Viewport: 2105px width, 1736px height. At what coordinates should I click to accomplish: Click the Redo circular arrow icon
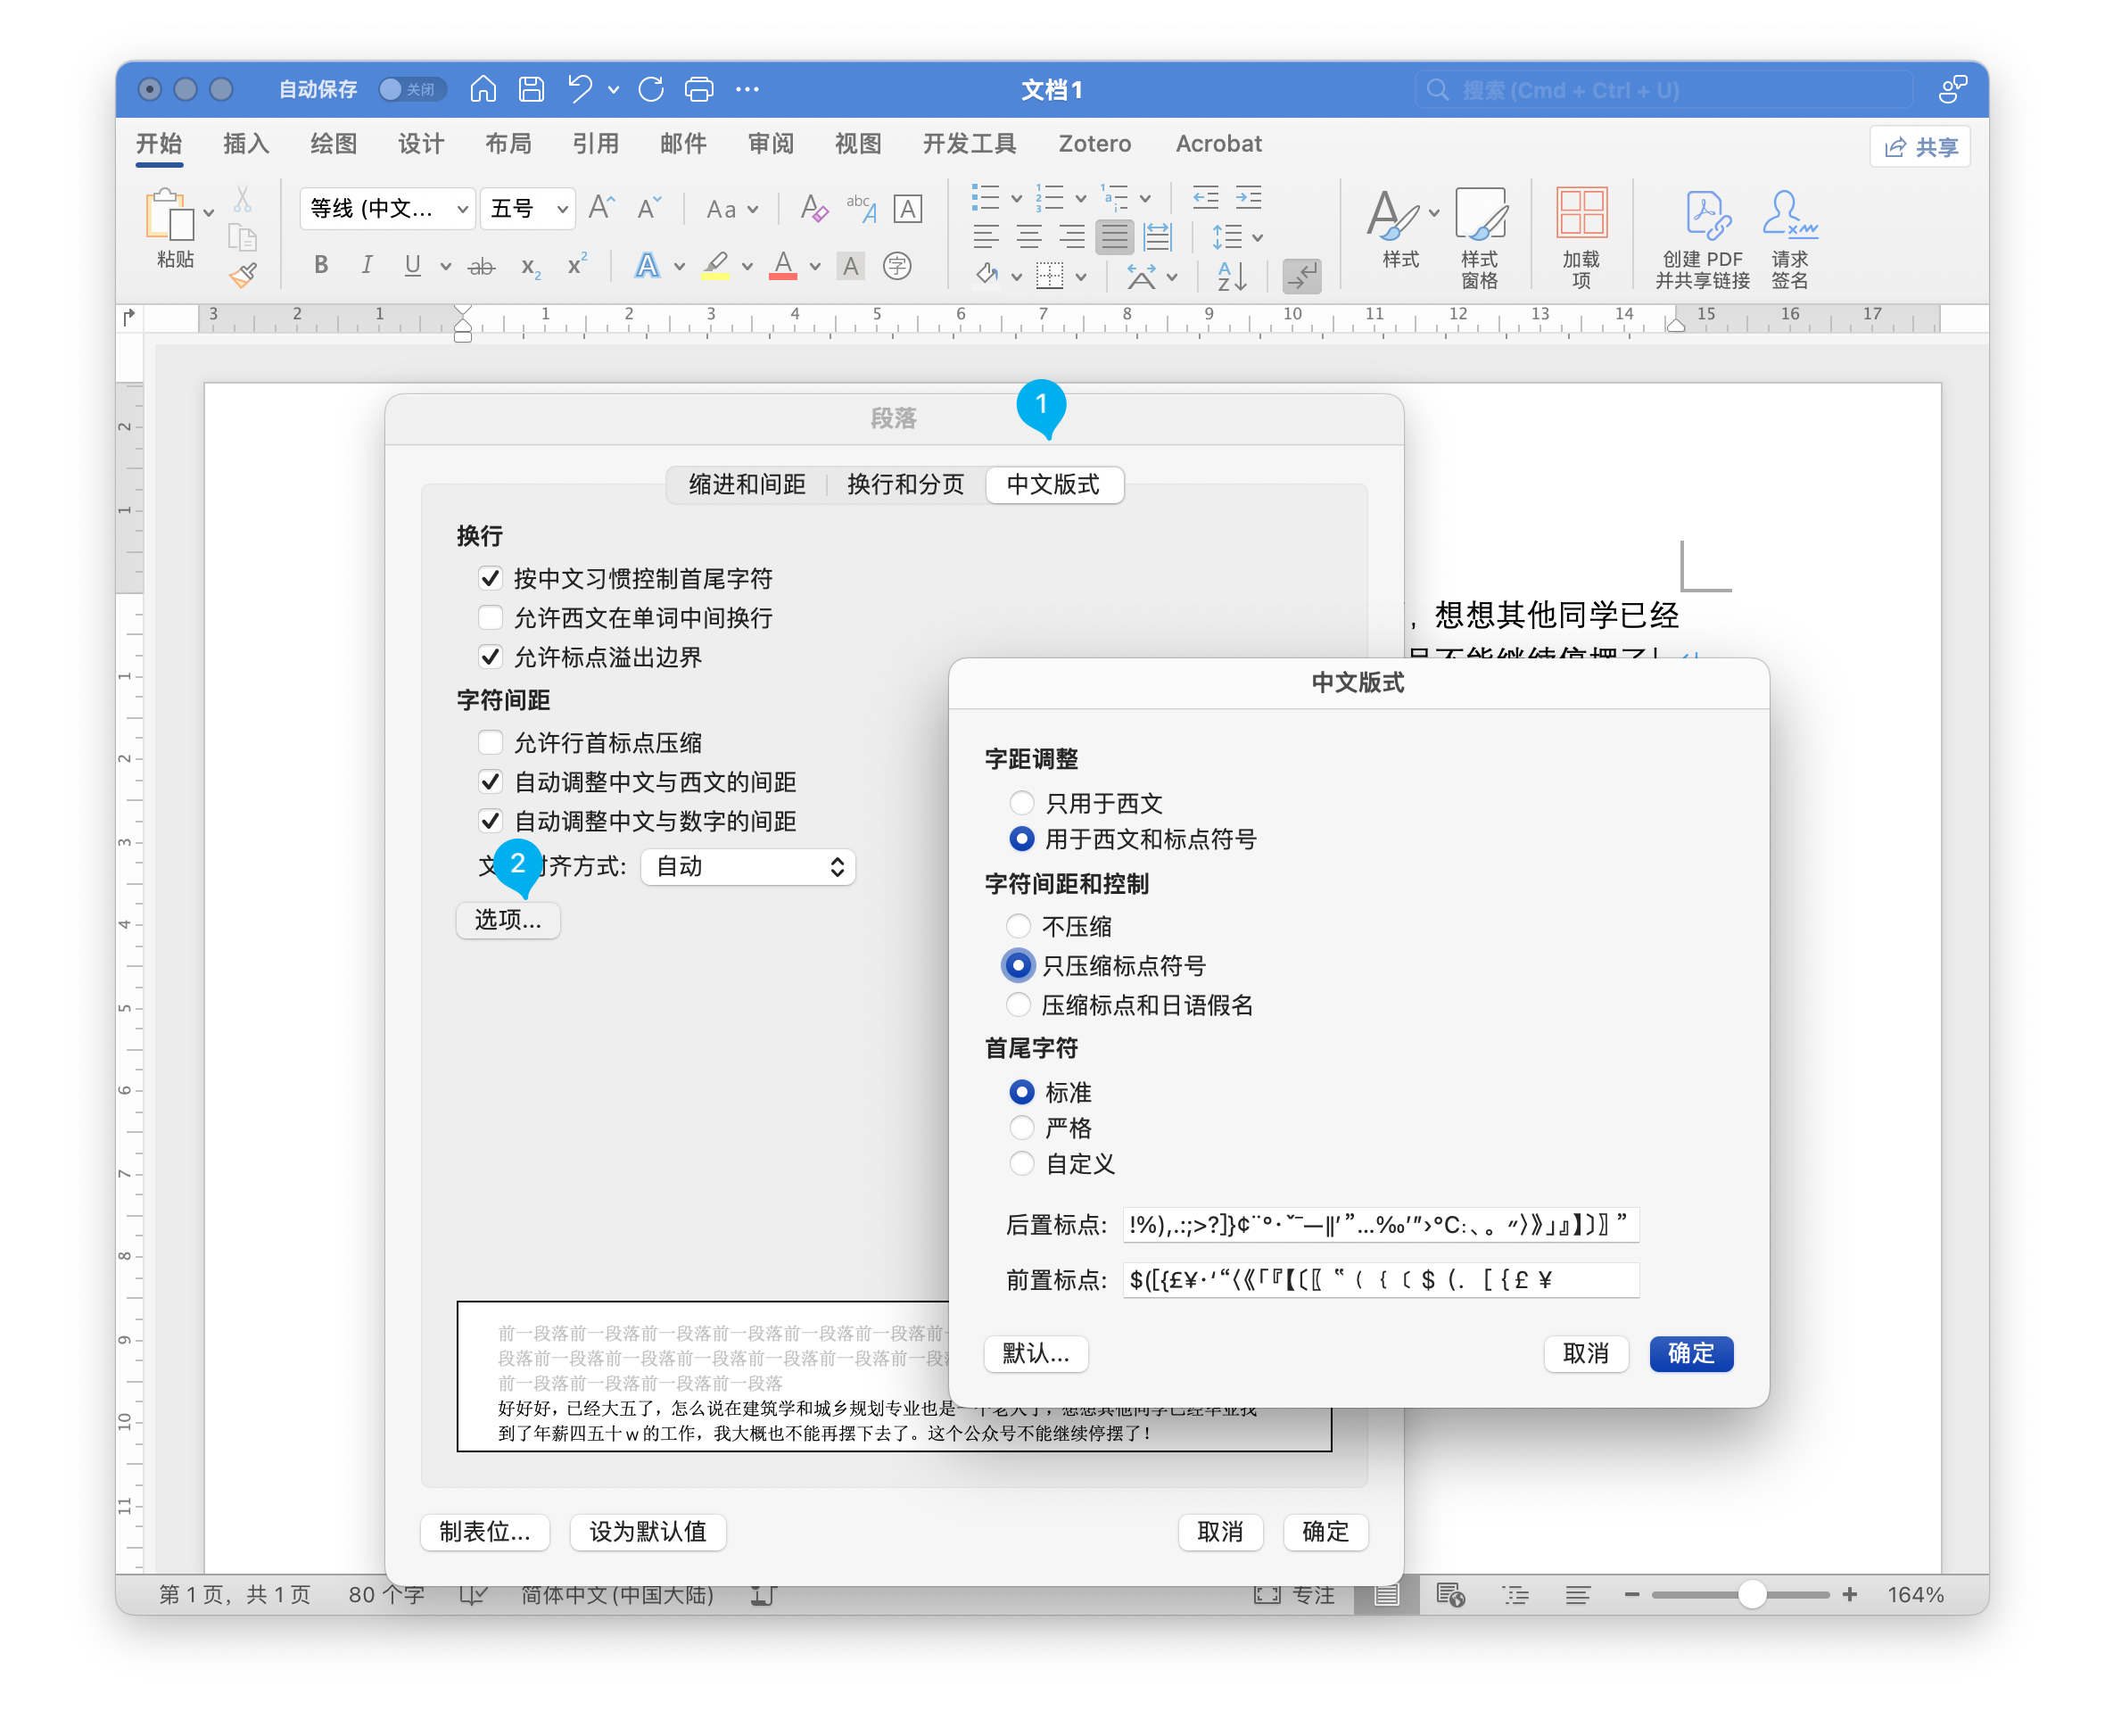point(651,90)
